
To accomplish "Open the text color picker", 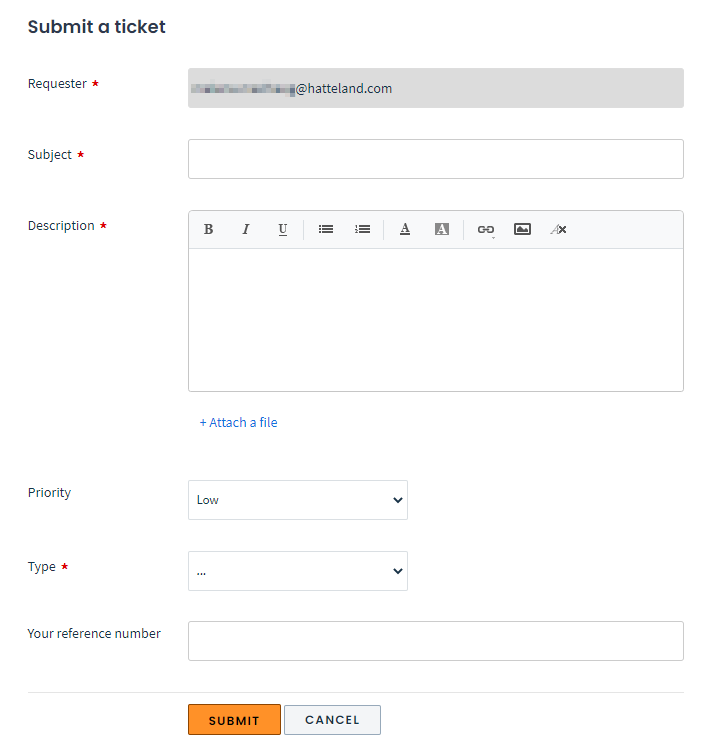I will 405,229.
